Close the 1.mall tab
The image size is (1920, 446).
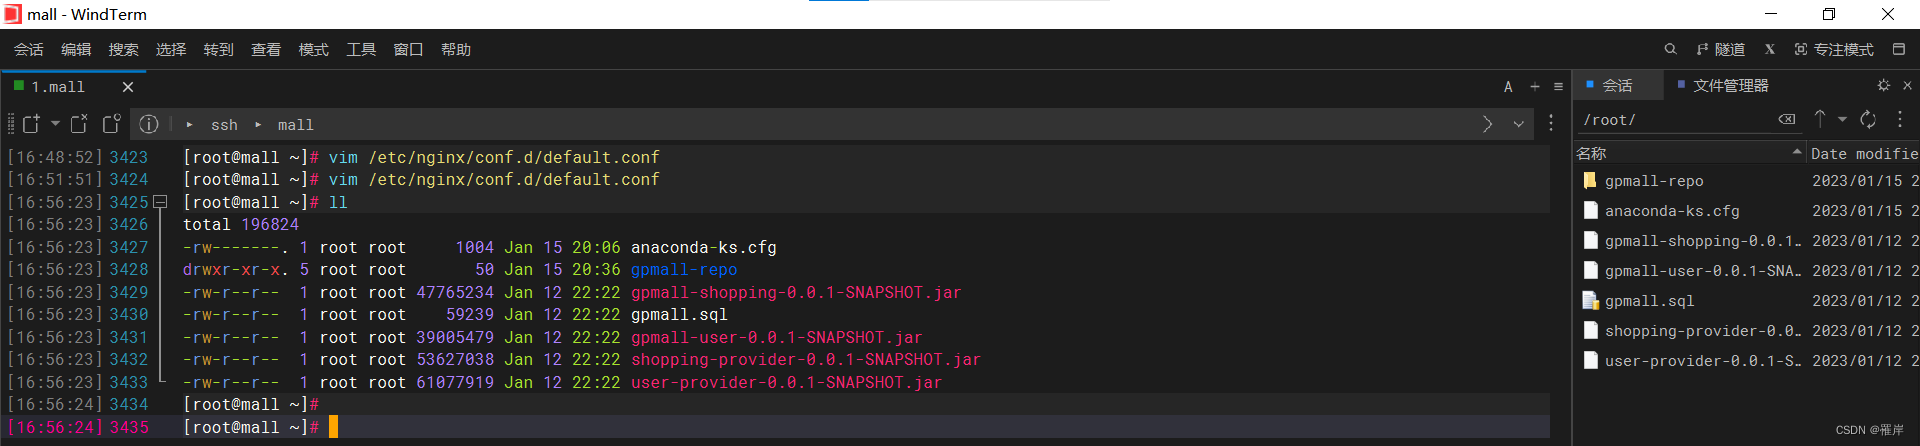click(x=128, y=87)
